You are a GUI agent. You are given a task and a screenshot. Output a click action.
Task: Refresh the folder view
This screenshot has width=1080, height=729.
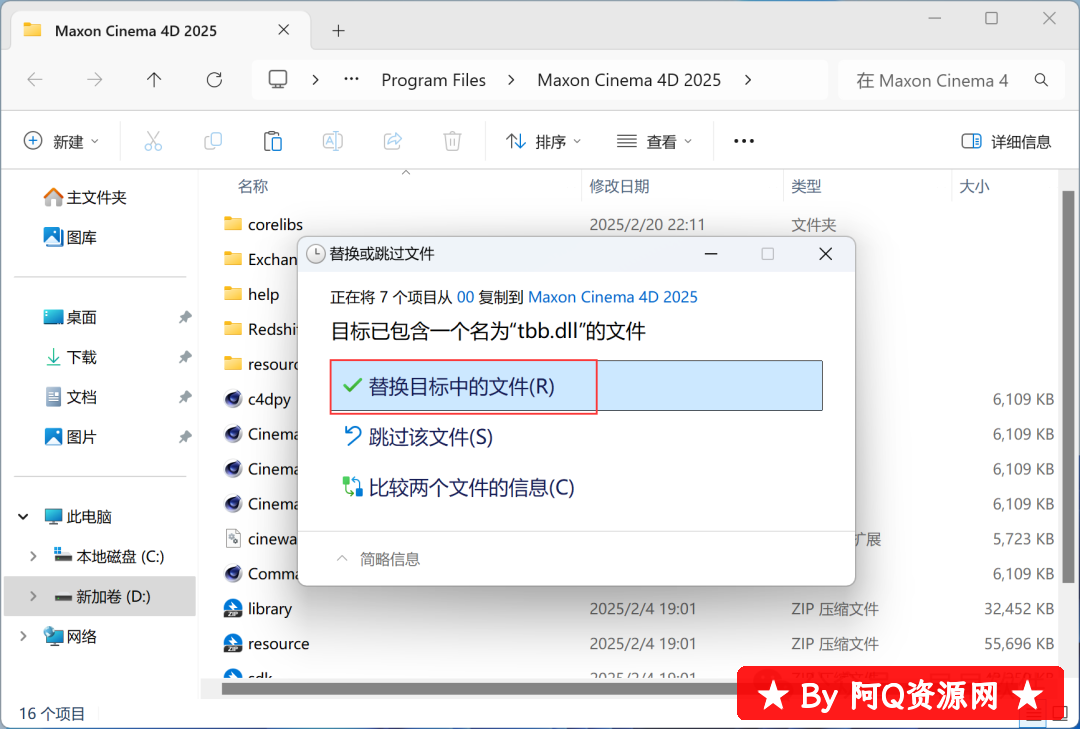[x=214, y=80]
